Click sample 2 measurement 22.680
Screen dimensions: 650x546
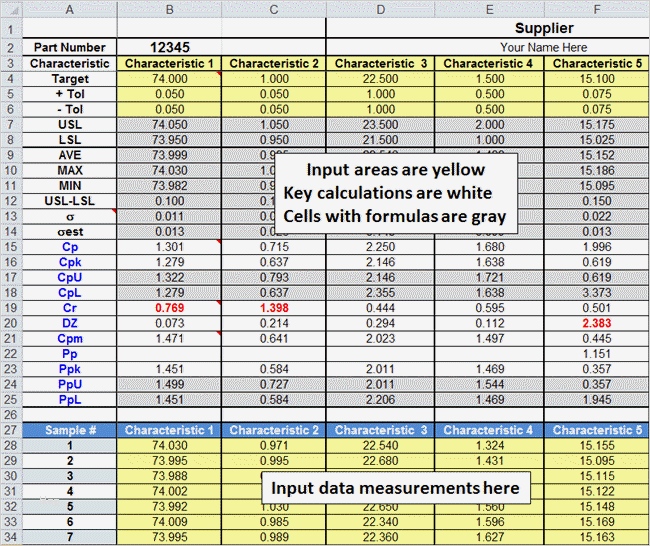[x=381, y=461]
